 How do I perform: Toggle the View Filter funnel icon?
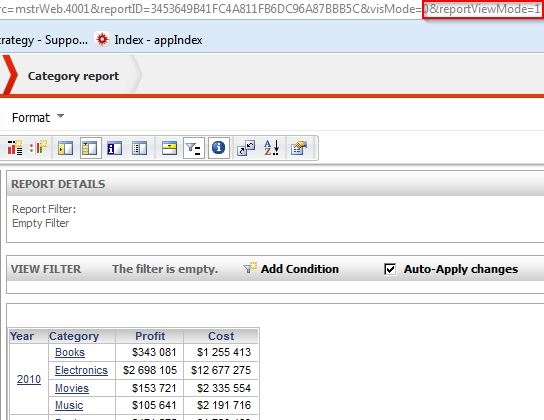[194, 148]
